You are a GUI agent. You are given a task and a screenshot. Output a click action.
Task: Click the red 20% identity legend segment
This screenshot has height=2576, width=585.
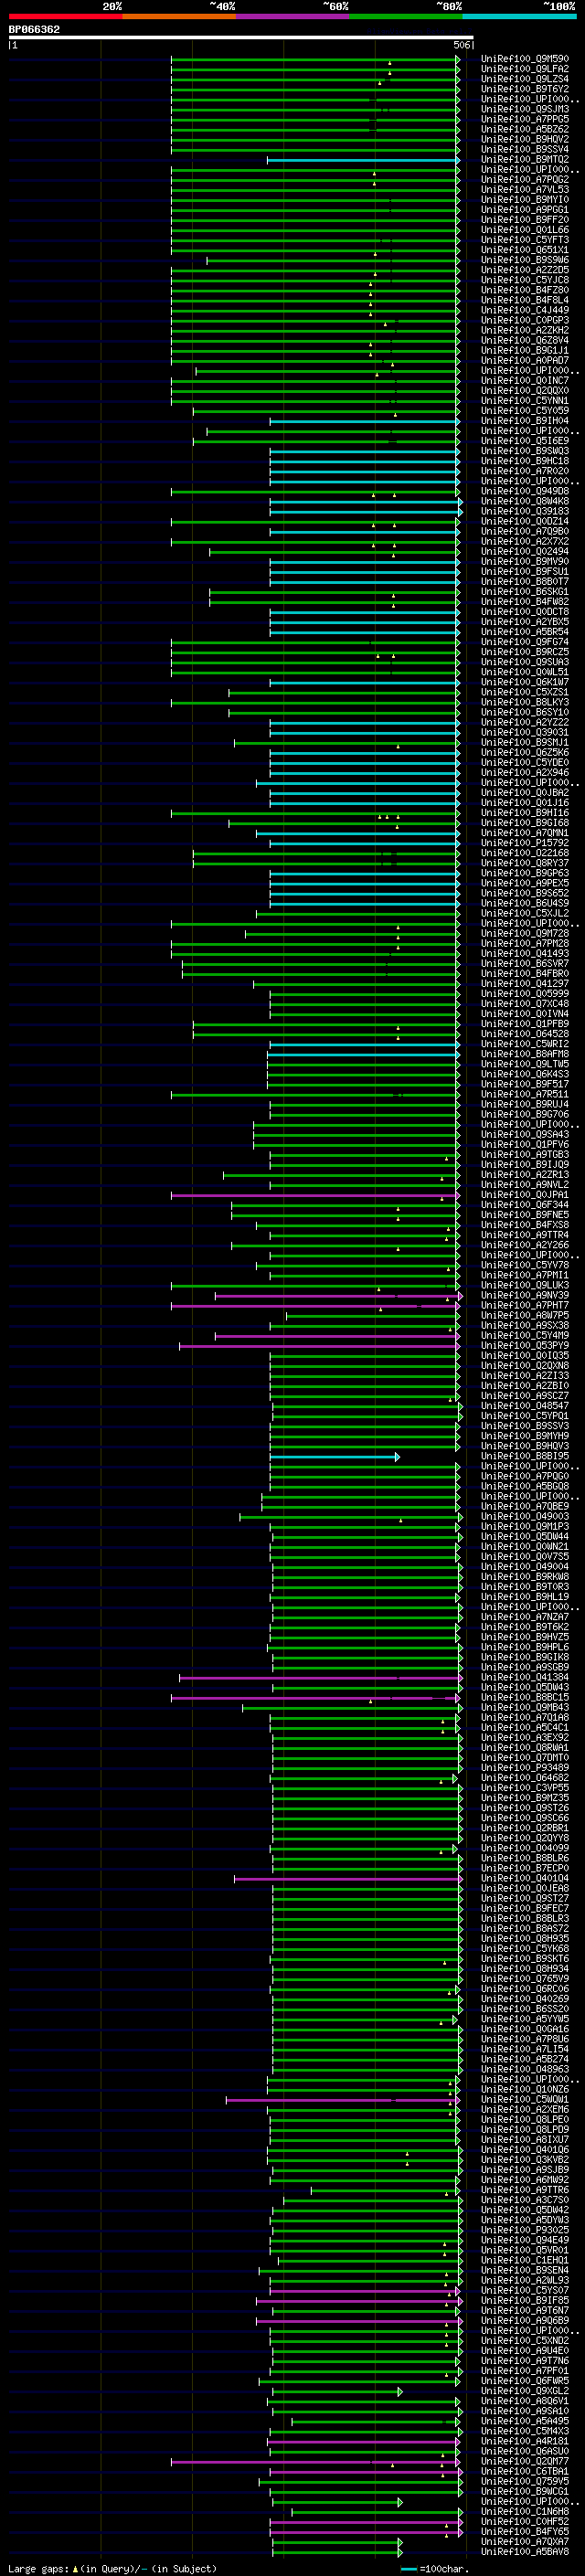point(66,16)
